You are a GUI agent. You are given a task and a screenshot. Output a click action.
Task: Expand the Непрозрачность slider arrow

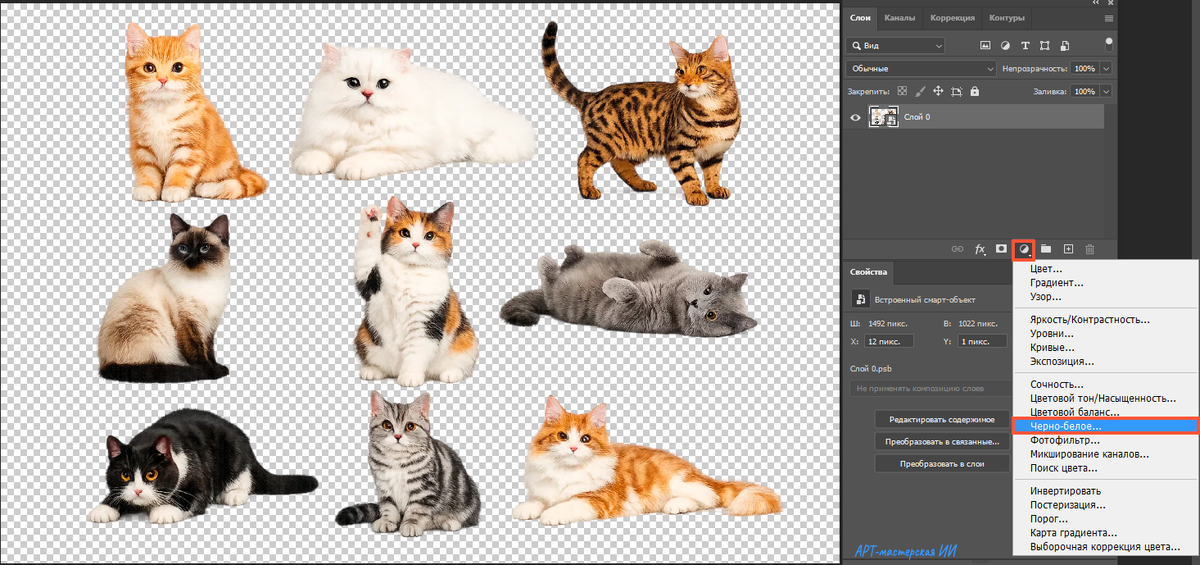coord(1106,69)
